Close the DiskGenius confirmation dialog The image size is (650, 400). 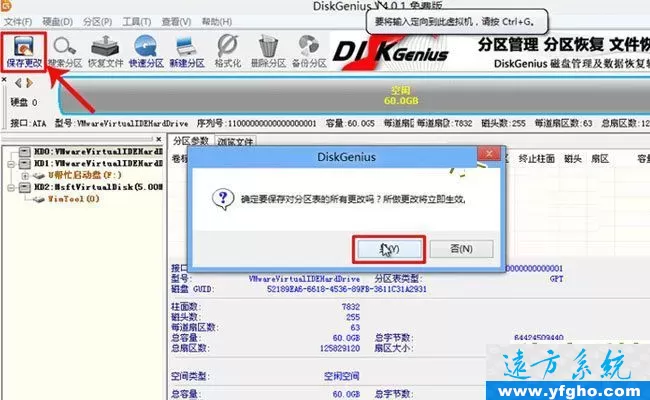489,154
